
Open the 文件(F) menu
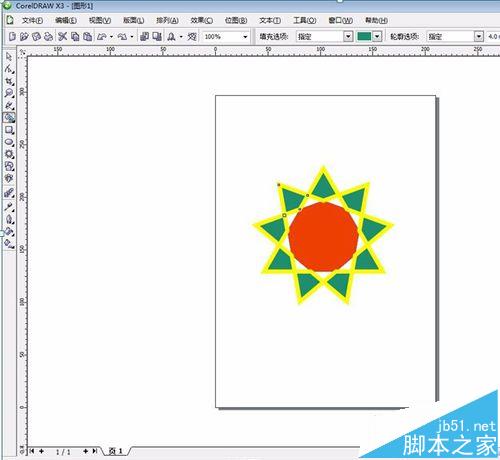32,20
